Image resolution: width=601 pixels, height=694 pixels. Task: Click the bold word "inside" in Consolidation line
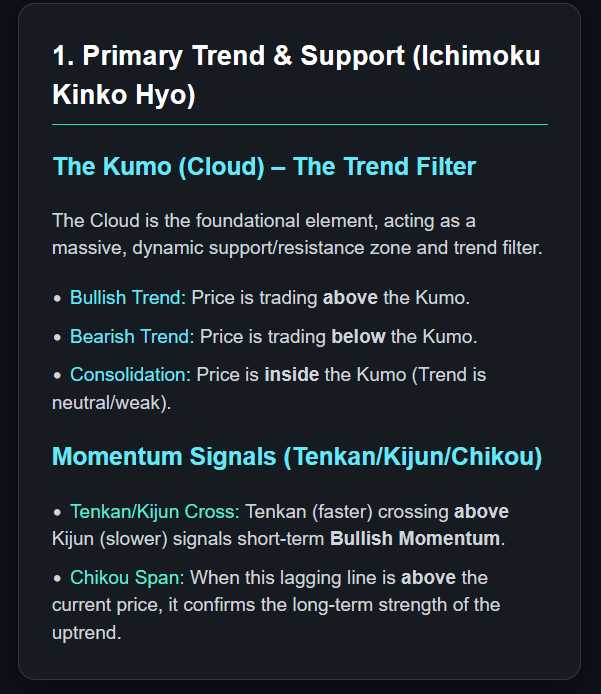[x=292, y=375]
